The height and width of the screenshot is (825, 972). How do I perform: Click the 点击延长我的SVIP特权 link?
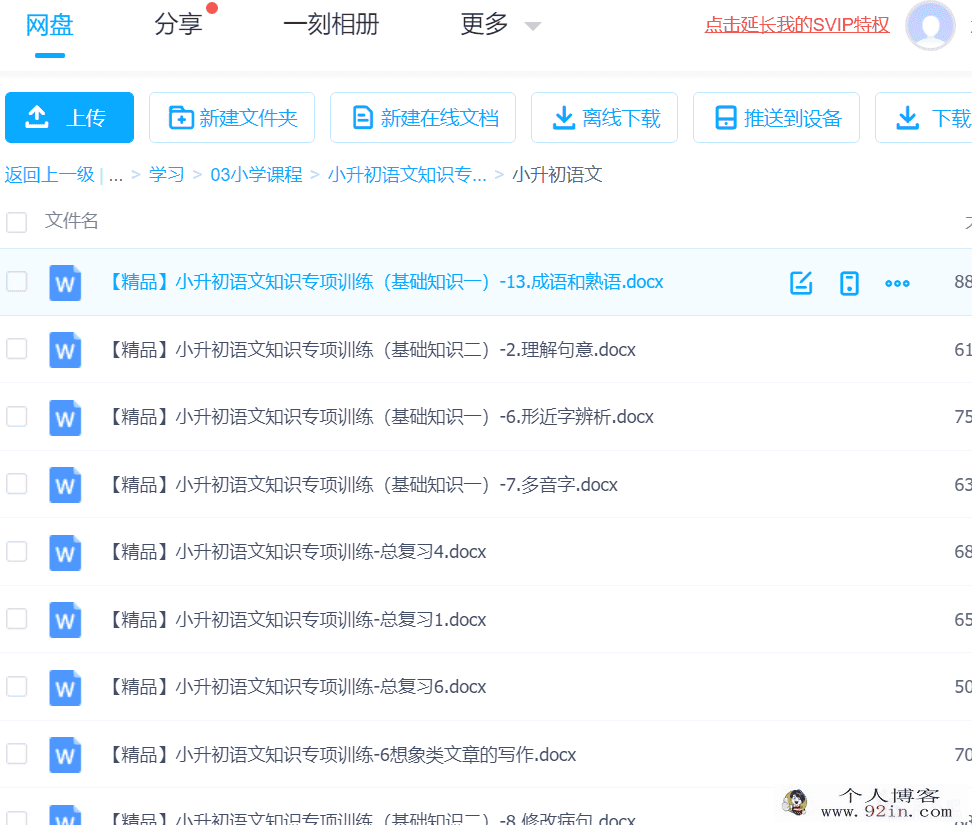point(797,25)
